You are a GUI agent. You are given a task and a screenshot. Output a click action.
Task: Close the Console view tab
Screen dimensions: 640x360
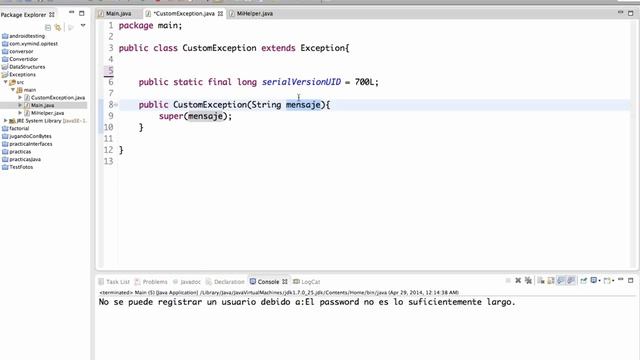(x=285, y=282)
